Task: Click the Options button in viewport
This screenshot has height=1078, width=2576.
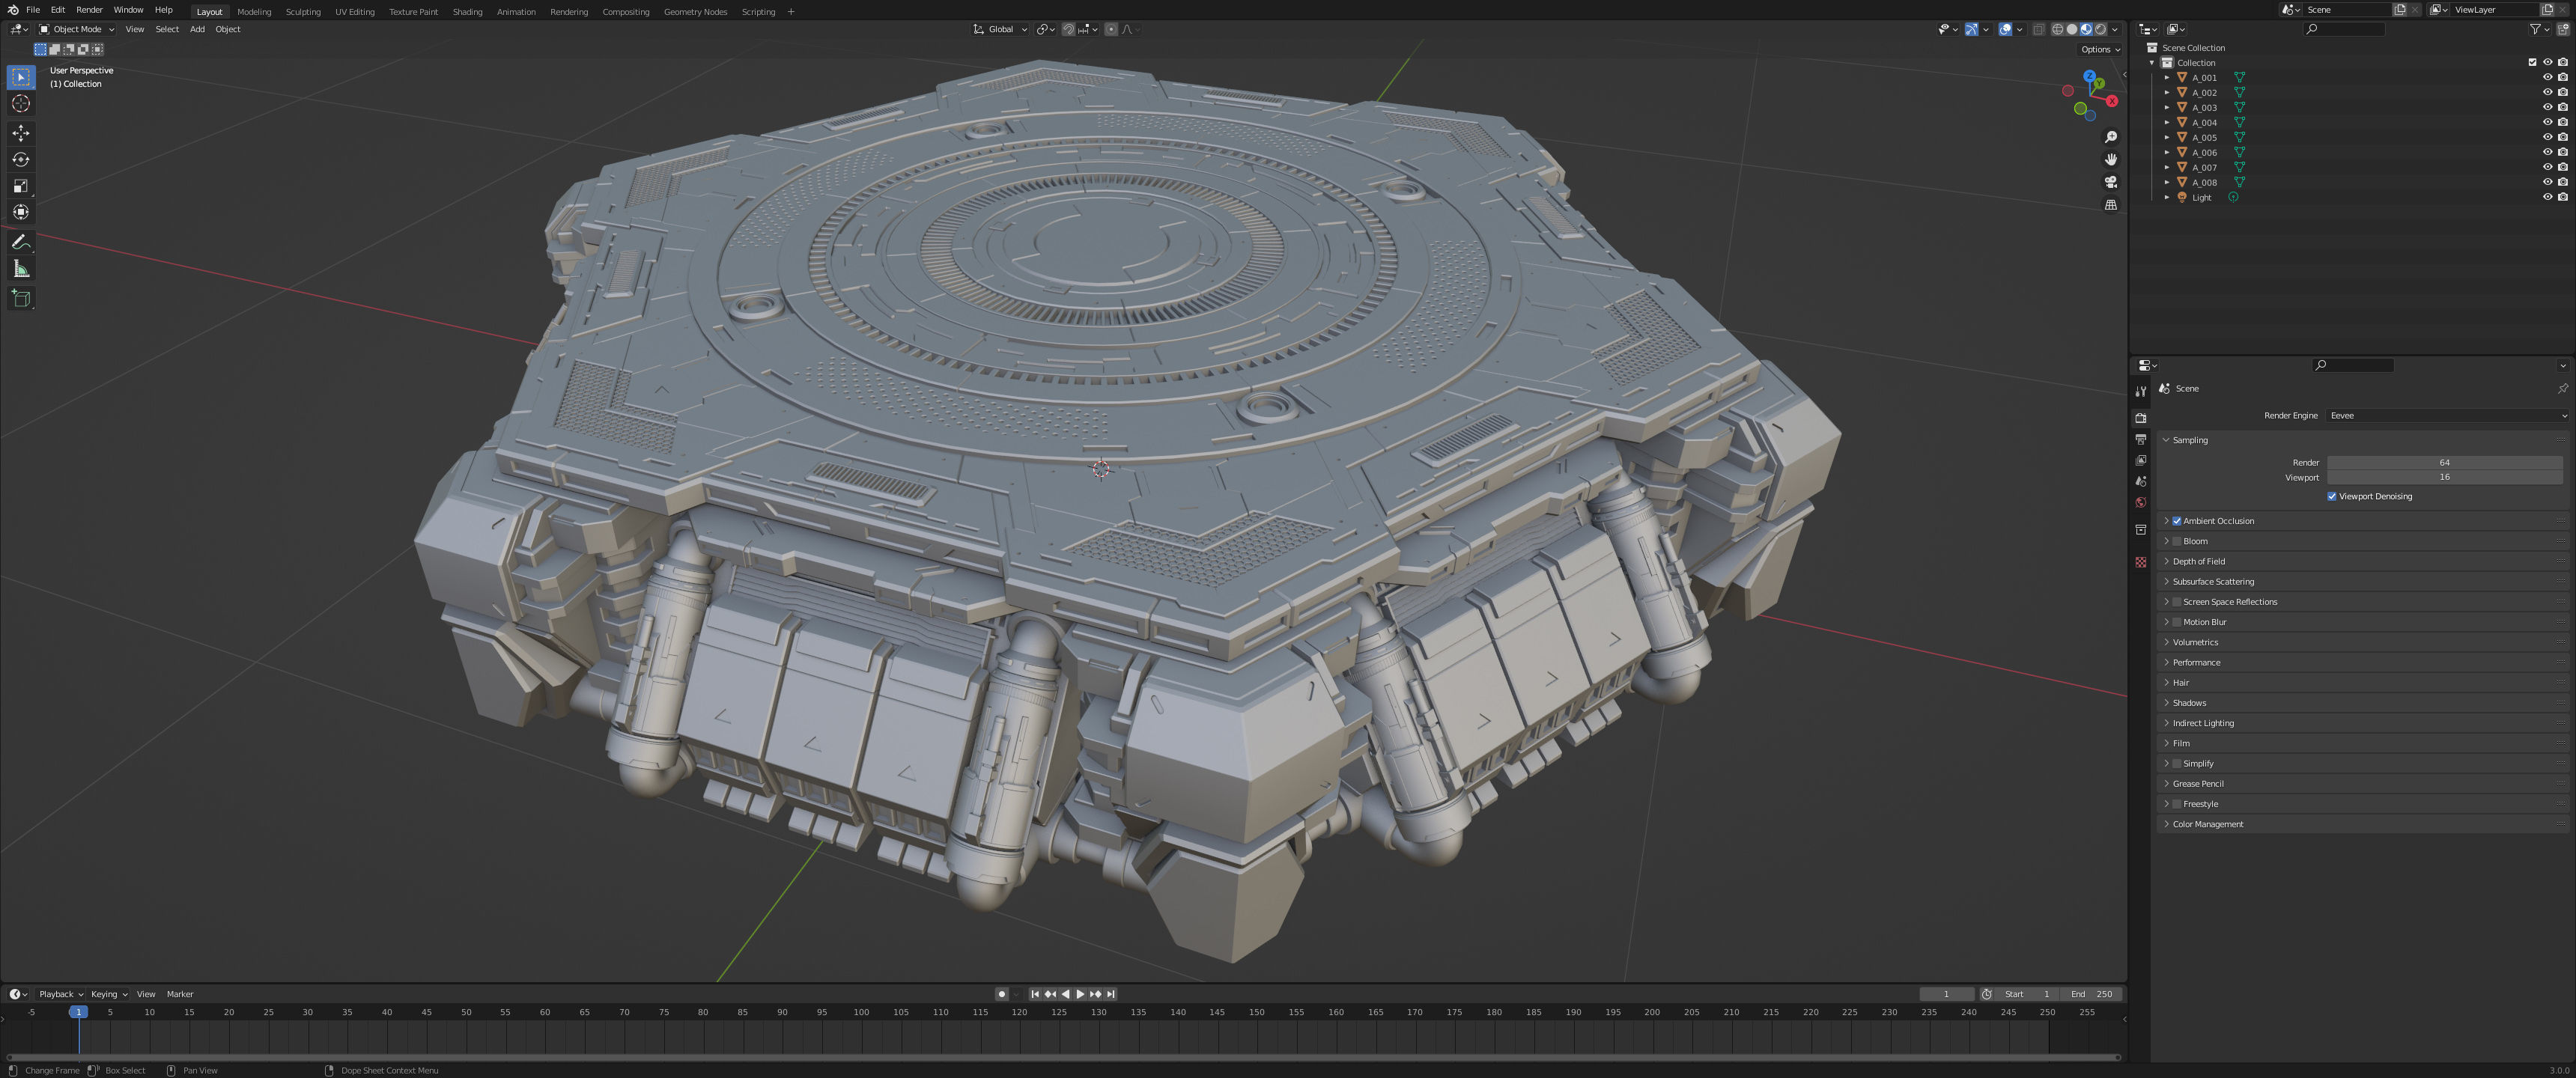Action: coord(2099,49)
